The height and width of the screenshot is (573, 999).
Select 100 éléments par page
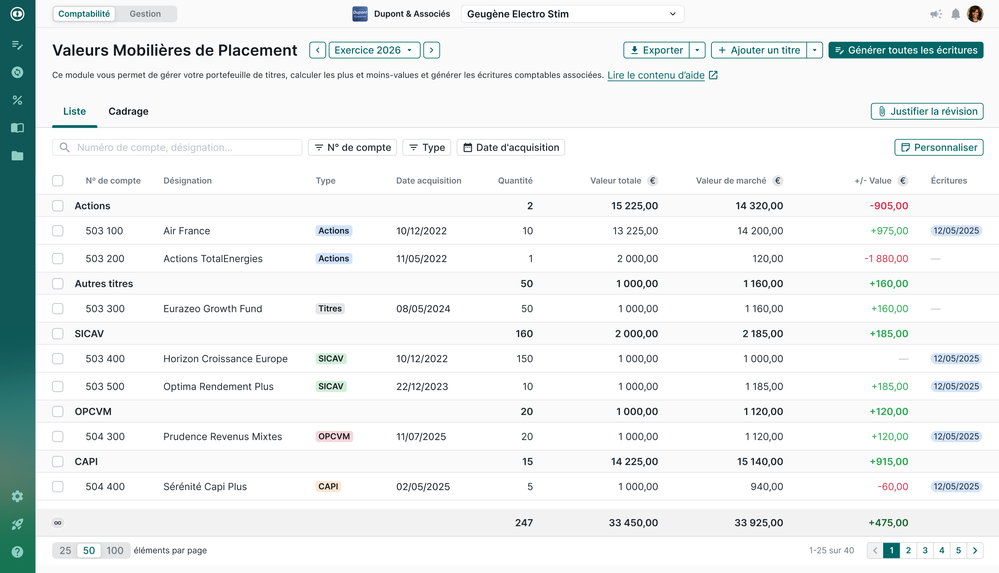(x=115, y=550)
